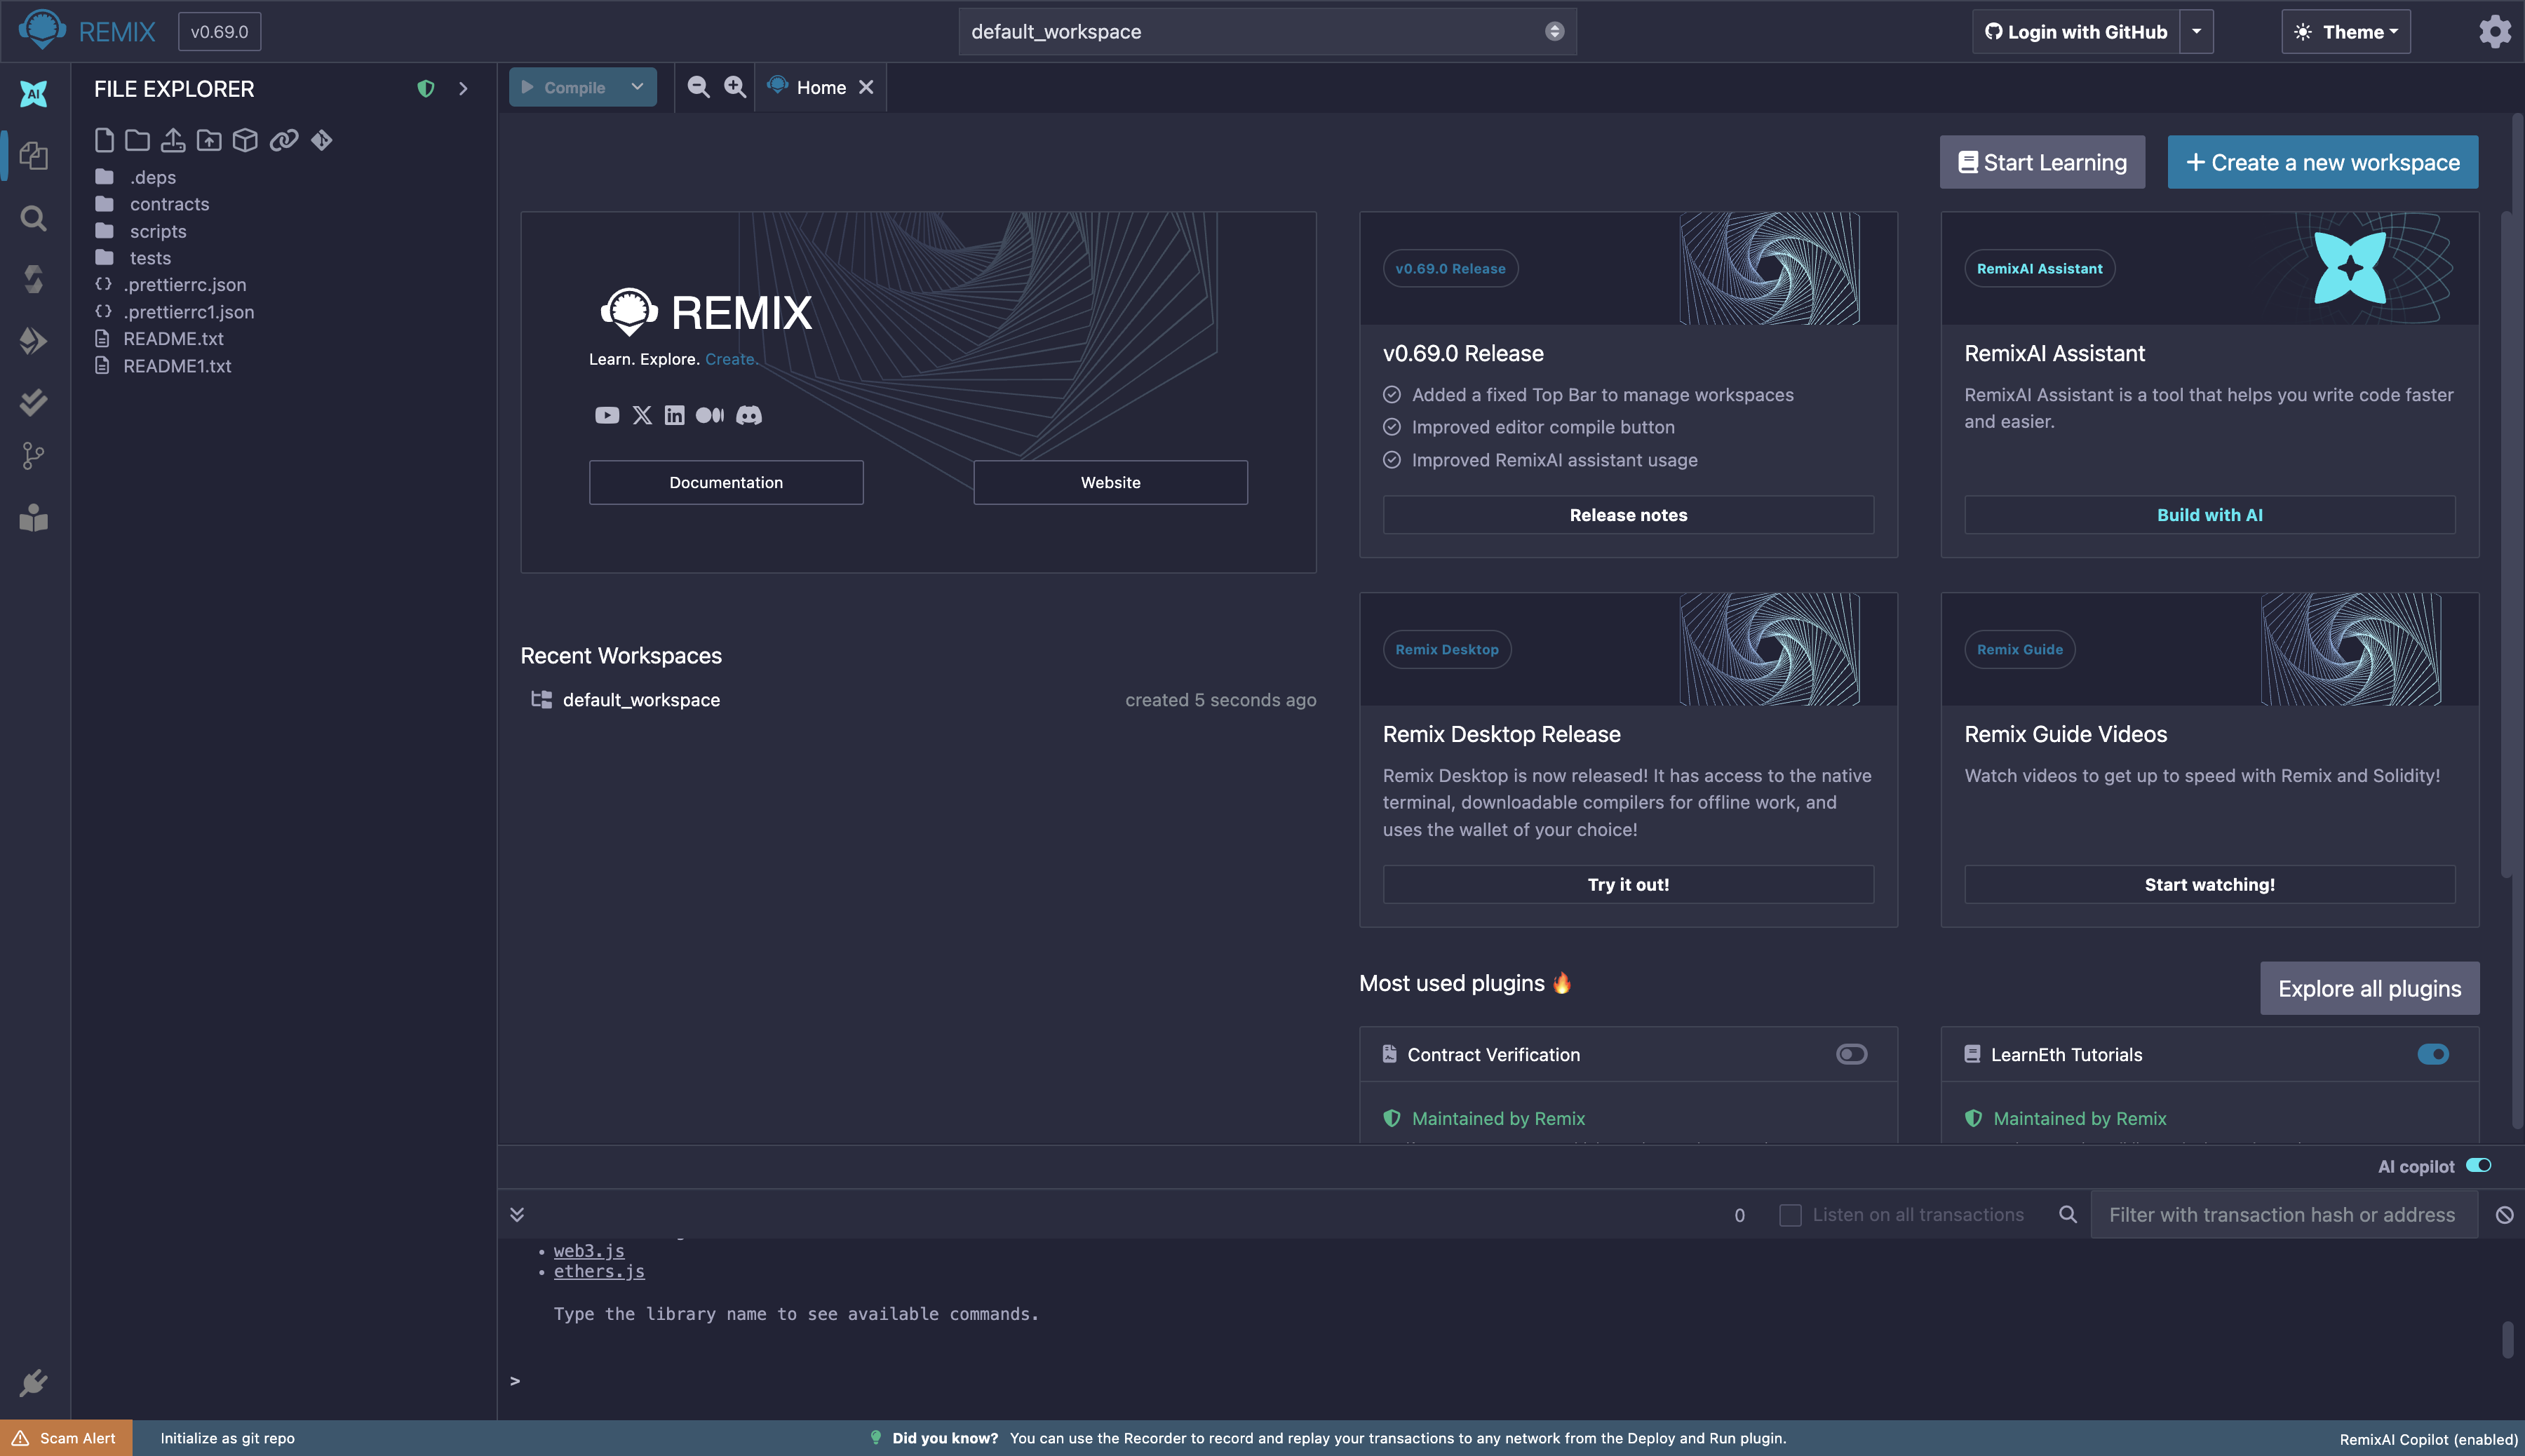Screen dimensions: 2525x1456
Task: Open the RemixAI assistant sidebar icon
Action: (x=33, y=94)
